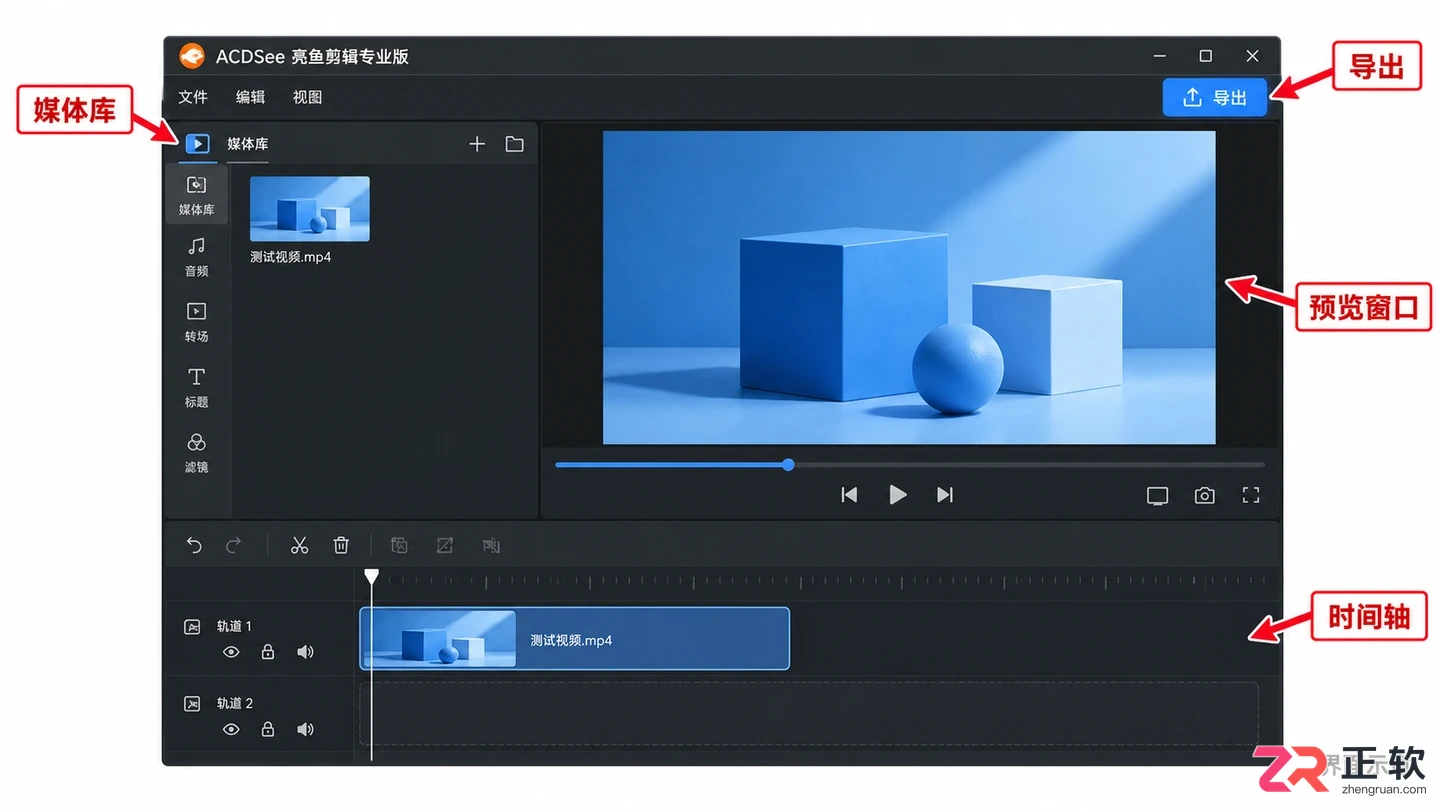
Task: Toggle visibility eye of 轨道 1
Action: [231, 652]
